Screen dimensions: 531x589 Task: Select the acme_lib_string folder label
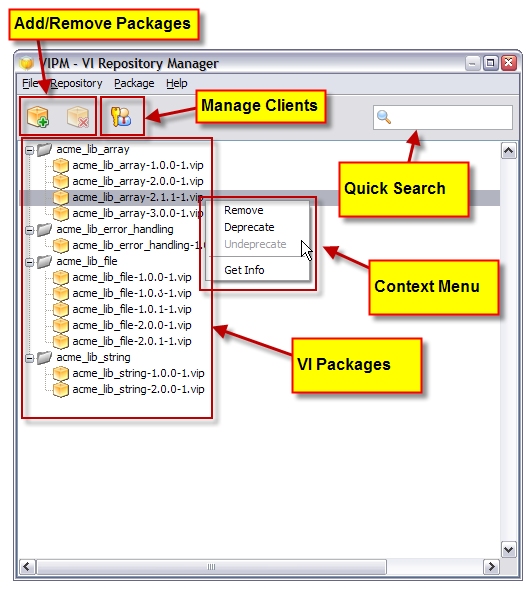(93, 358)
